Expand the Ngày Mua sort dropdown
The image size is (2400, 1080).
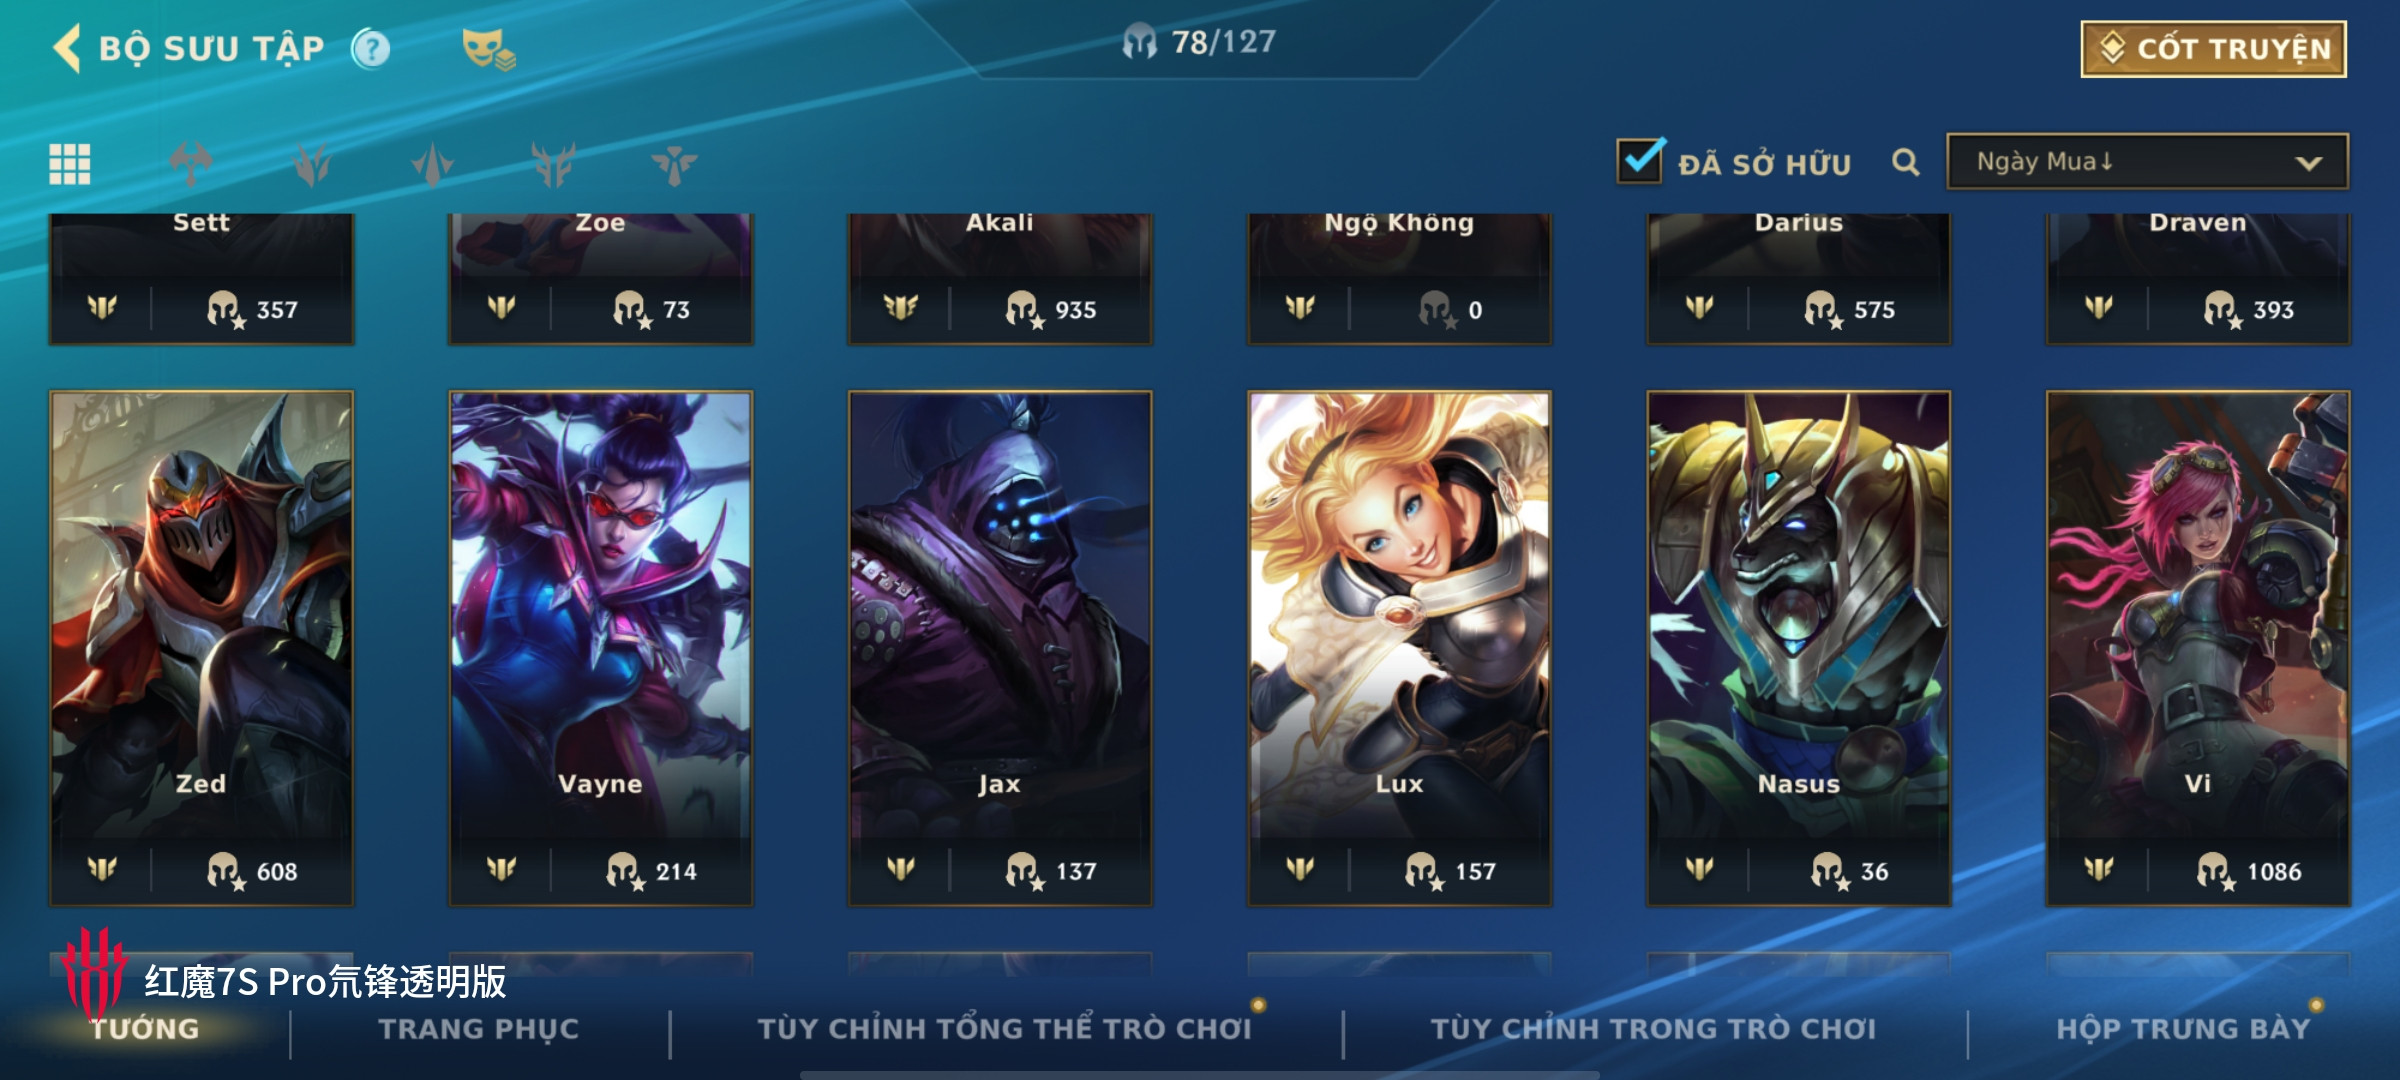(2147, 162)
